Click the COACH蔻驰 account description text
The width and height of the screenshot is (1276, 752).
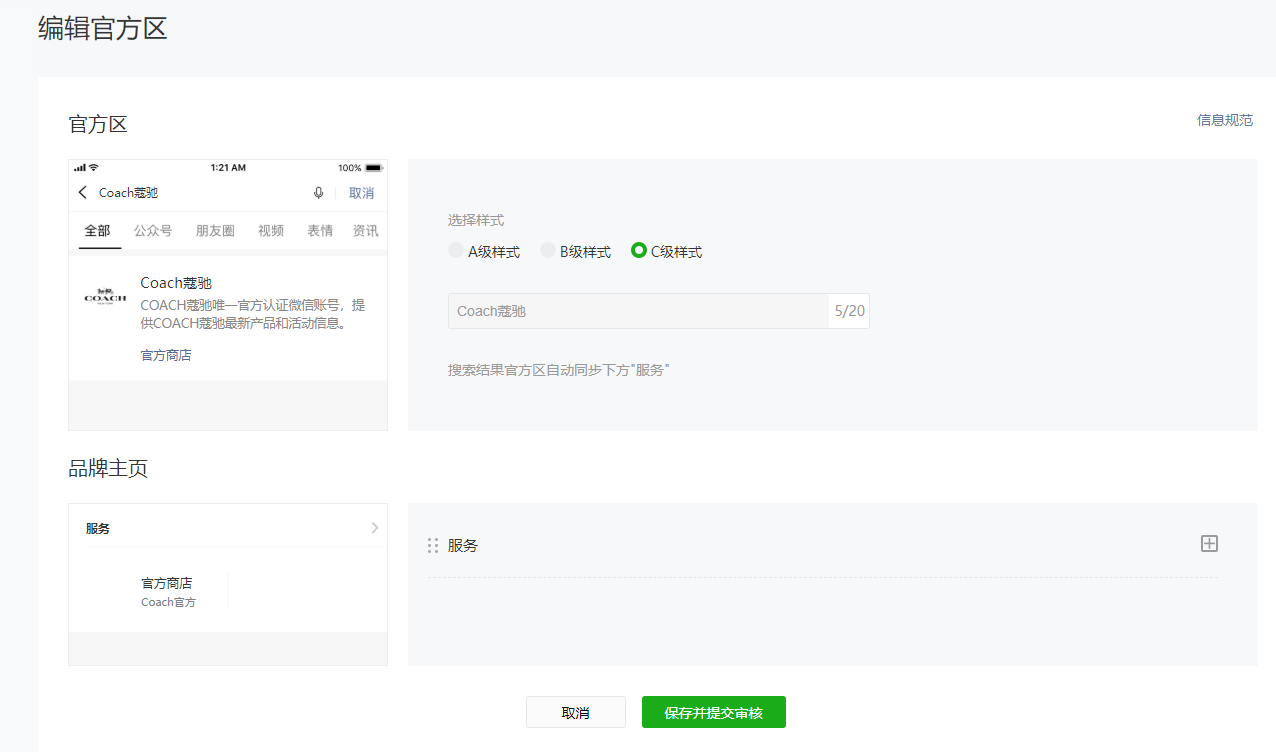(x=253, y=314)
